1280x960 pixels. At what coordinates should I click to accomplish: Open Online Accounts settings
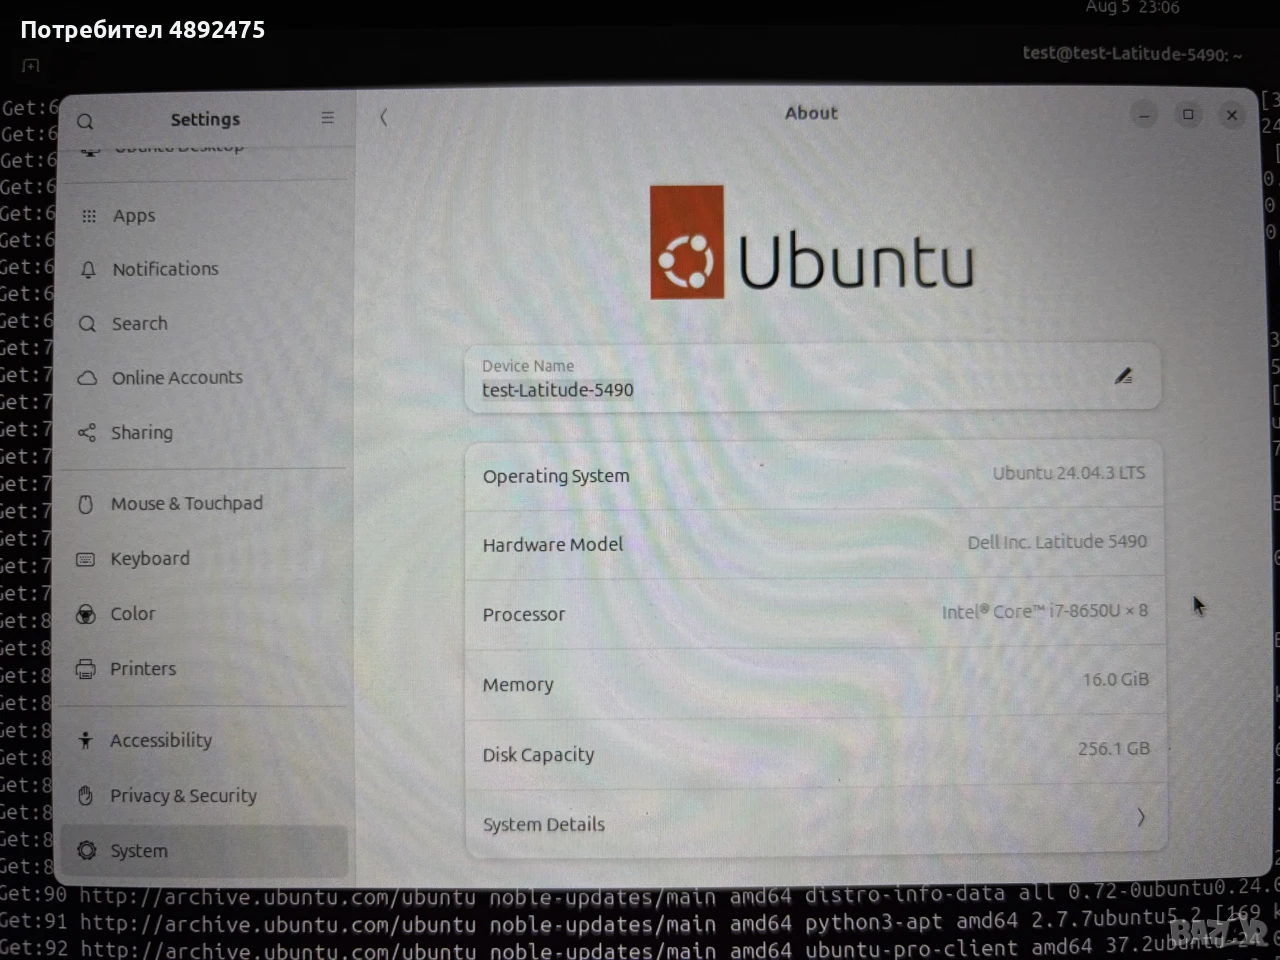(204, 378)
